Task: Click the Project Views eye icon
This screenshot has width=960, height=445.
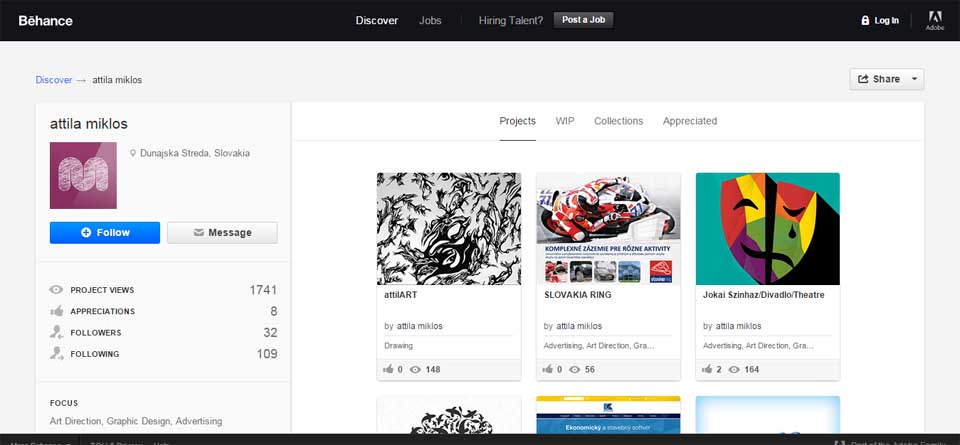Action: 57,290
